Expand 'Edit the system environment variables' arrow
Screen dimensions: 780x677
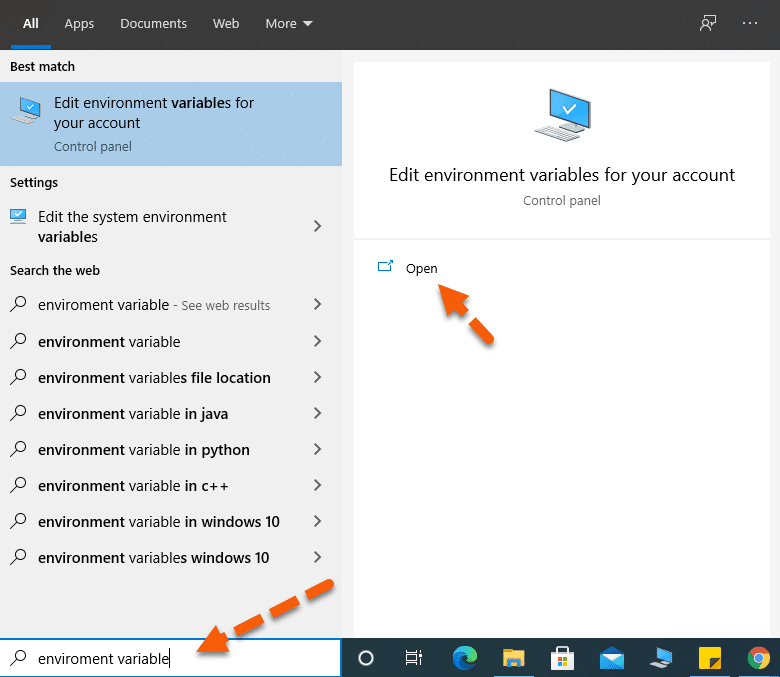[x=318, y=226]
